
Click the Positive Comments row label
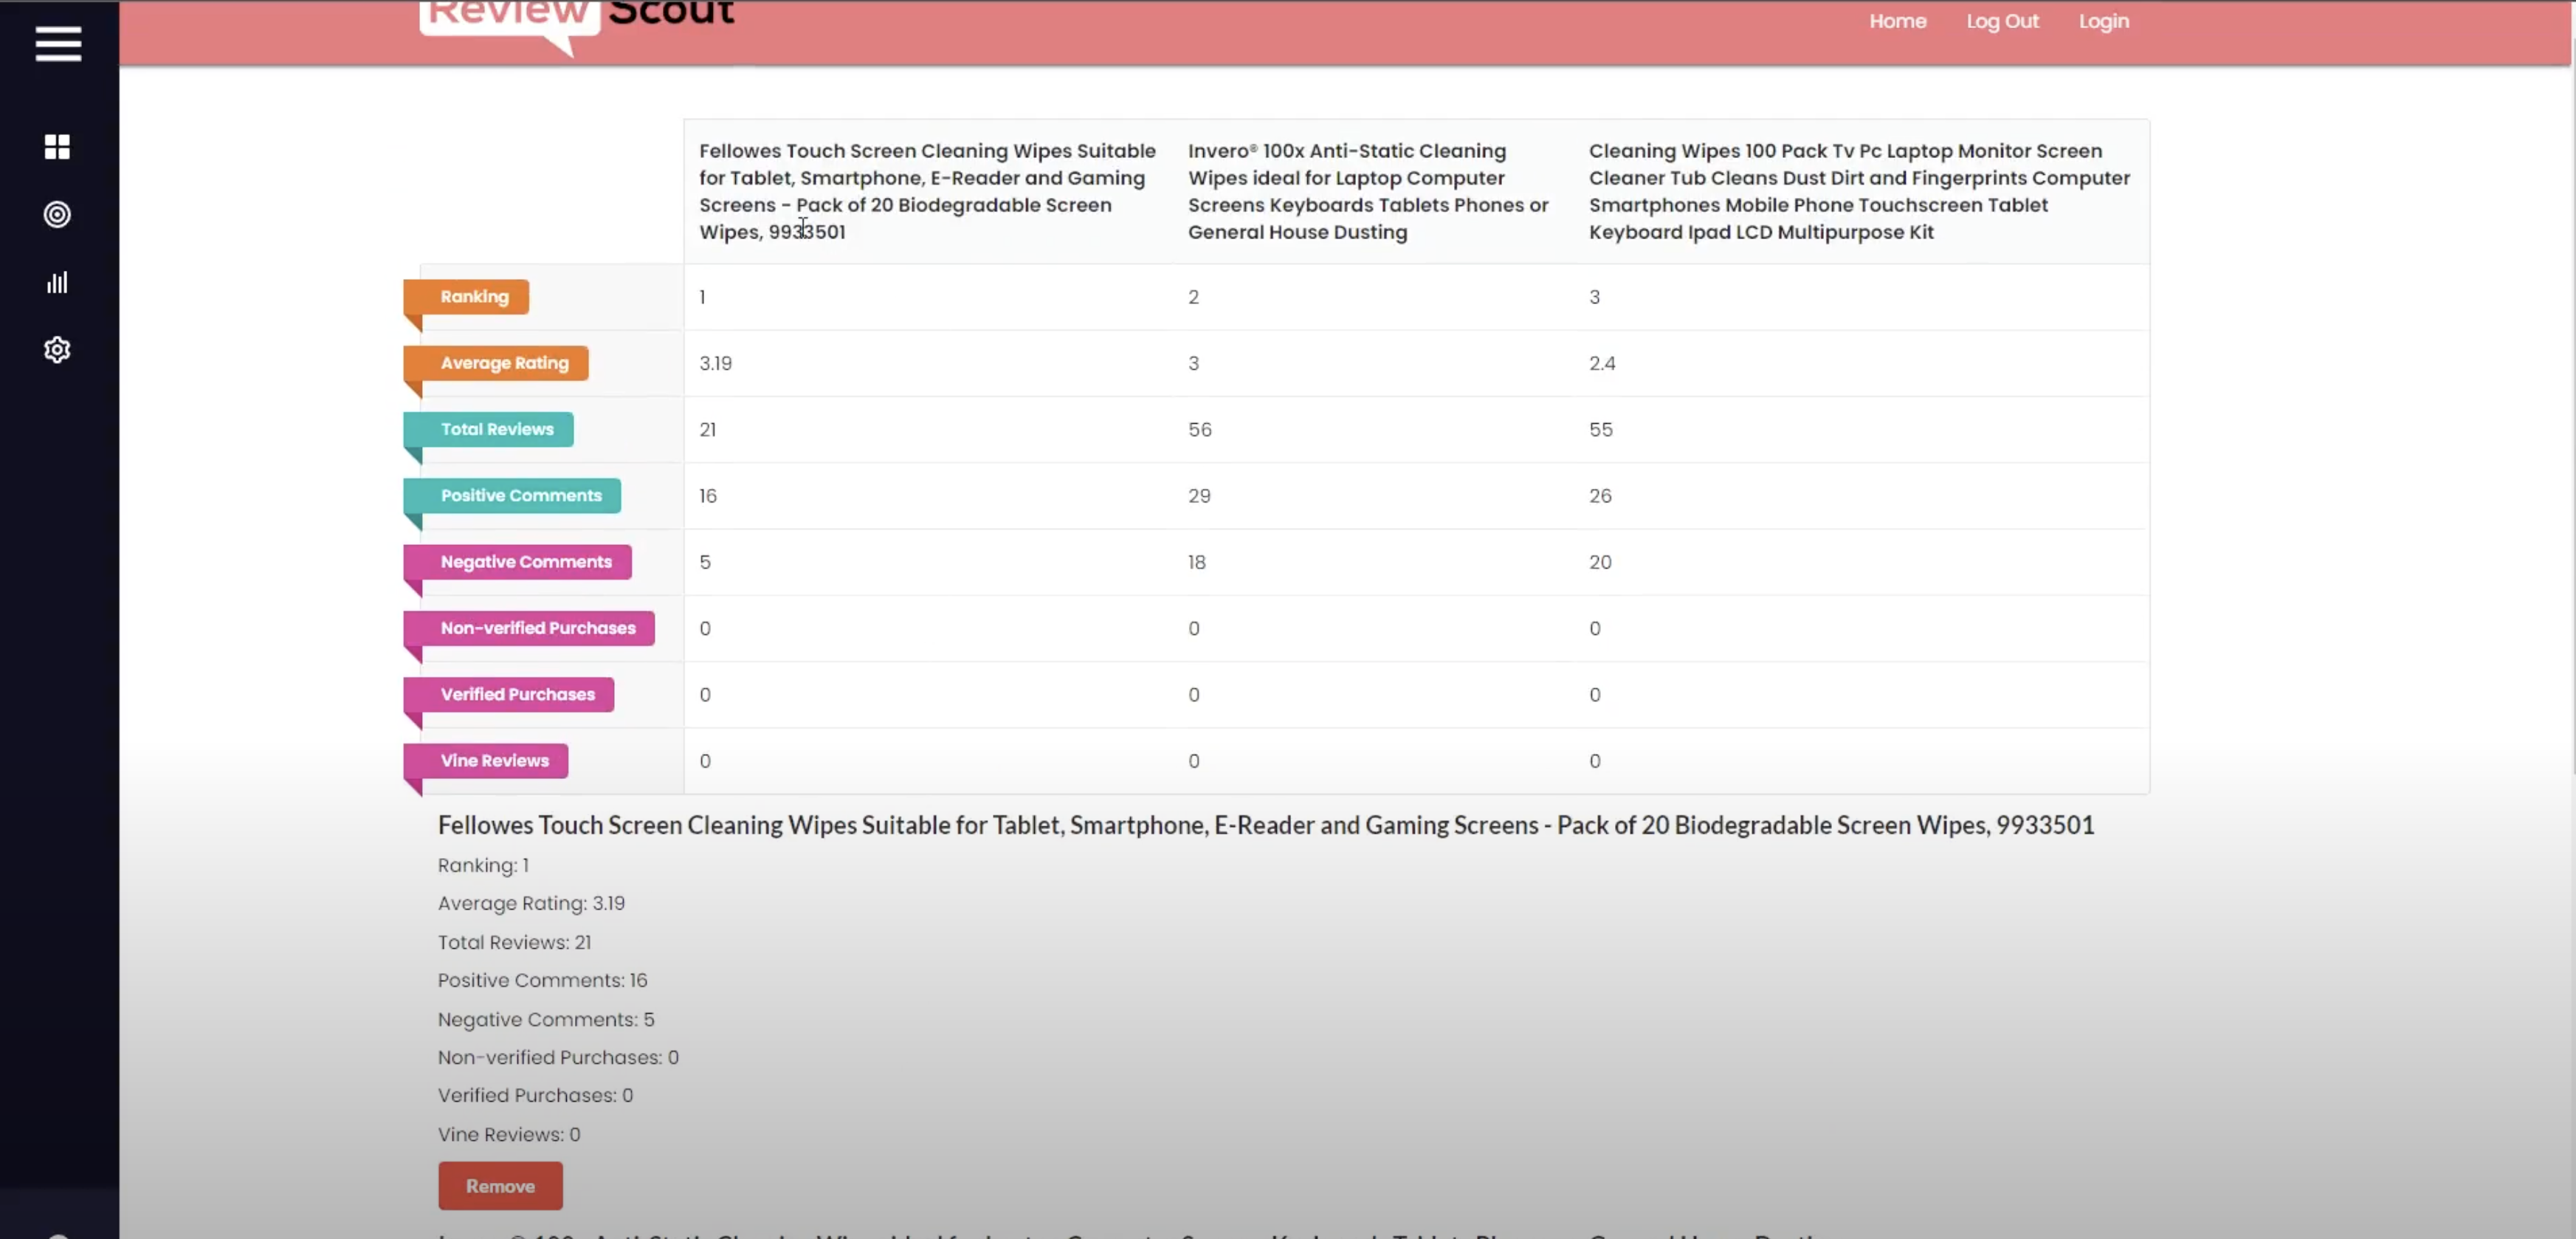pyautogui.click(x=512, y=496)
